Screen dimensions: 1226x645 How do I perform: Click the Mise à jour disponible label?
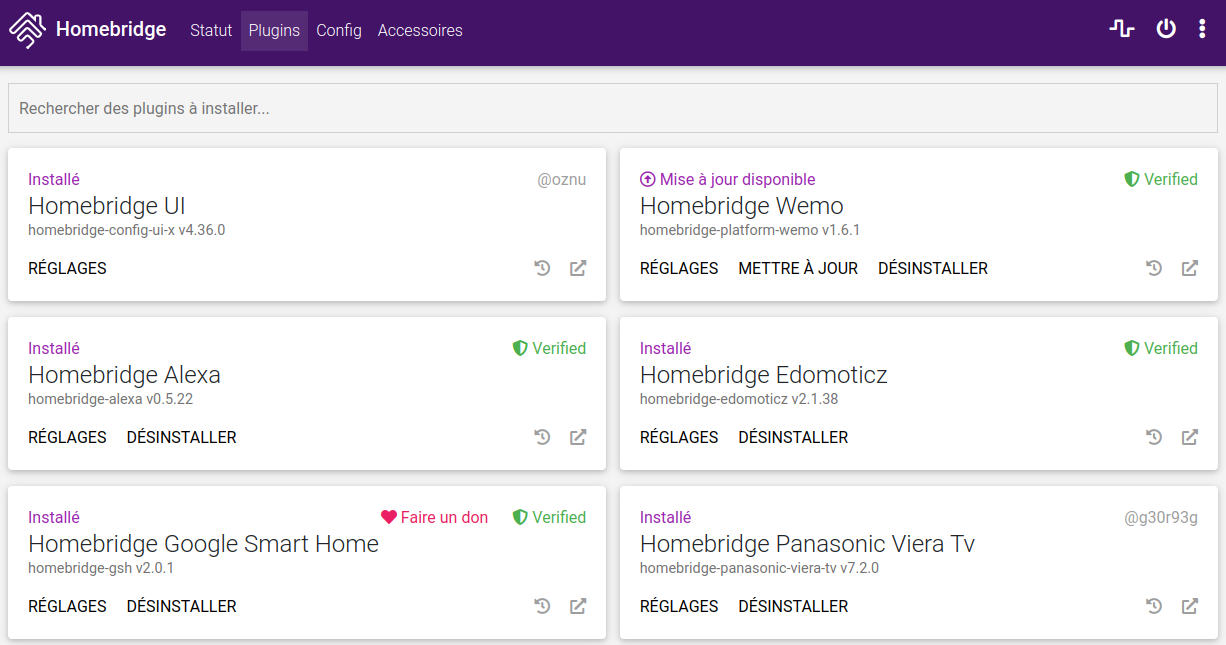[x=738, y=179]
